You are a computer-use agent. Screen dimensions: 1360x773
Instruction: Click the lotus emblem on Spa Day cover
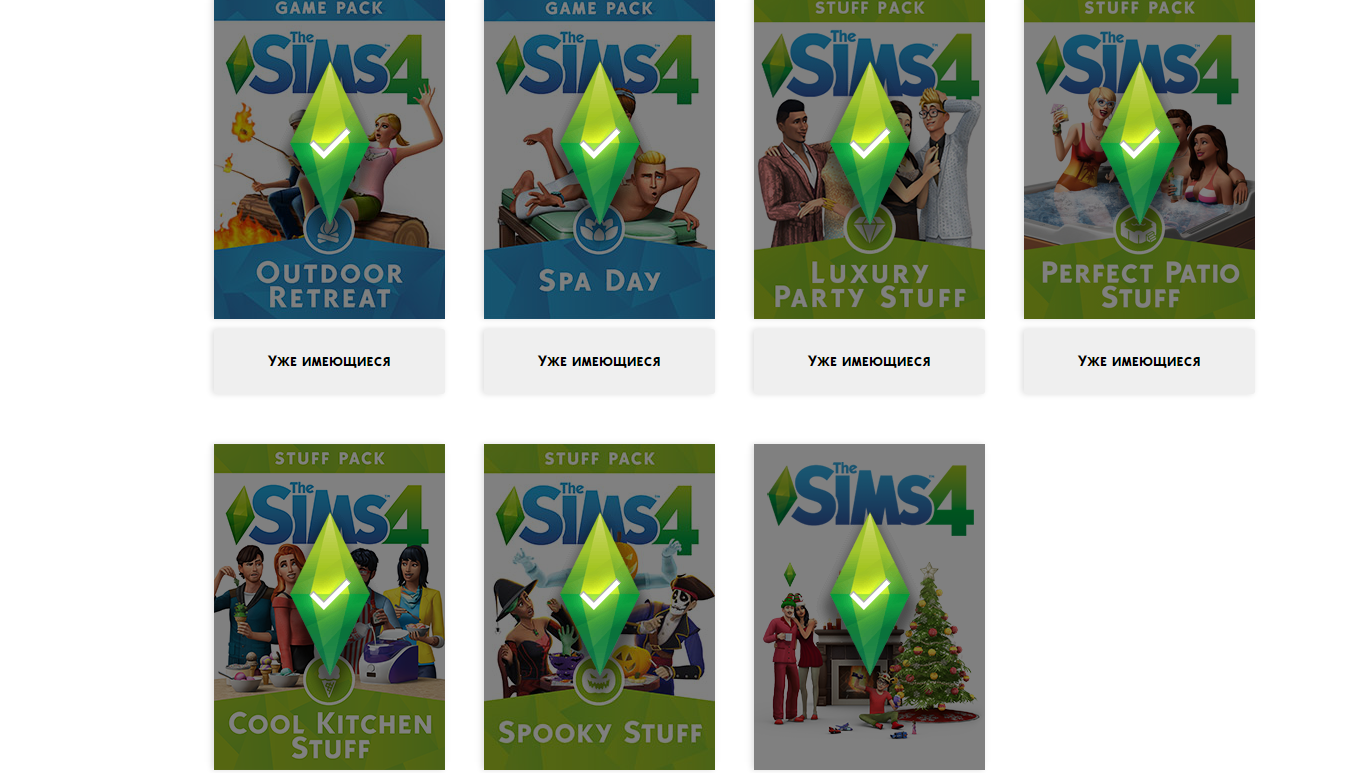point(599,232)
